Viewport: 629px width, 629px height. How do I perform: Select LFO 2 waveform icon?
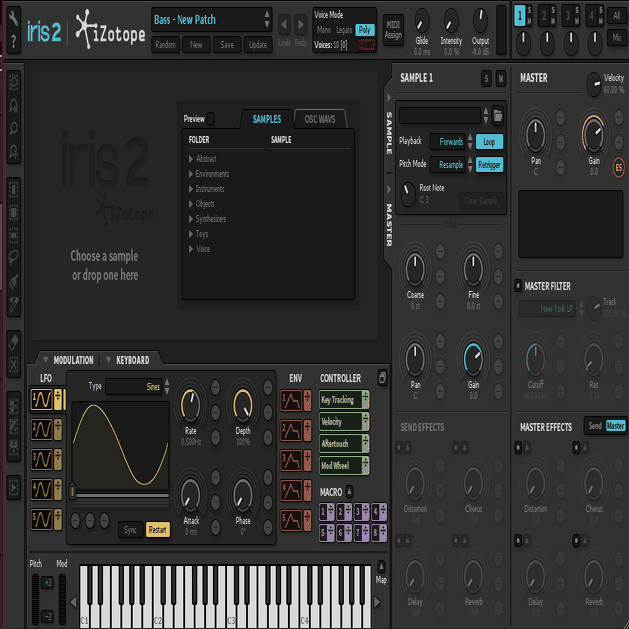coord(42,430)
